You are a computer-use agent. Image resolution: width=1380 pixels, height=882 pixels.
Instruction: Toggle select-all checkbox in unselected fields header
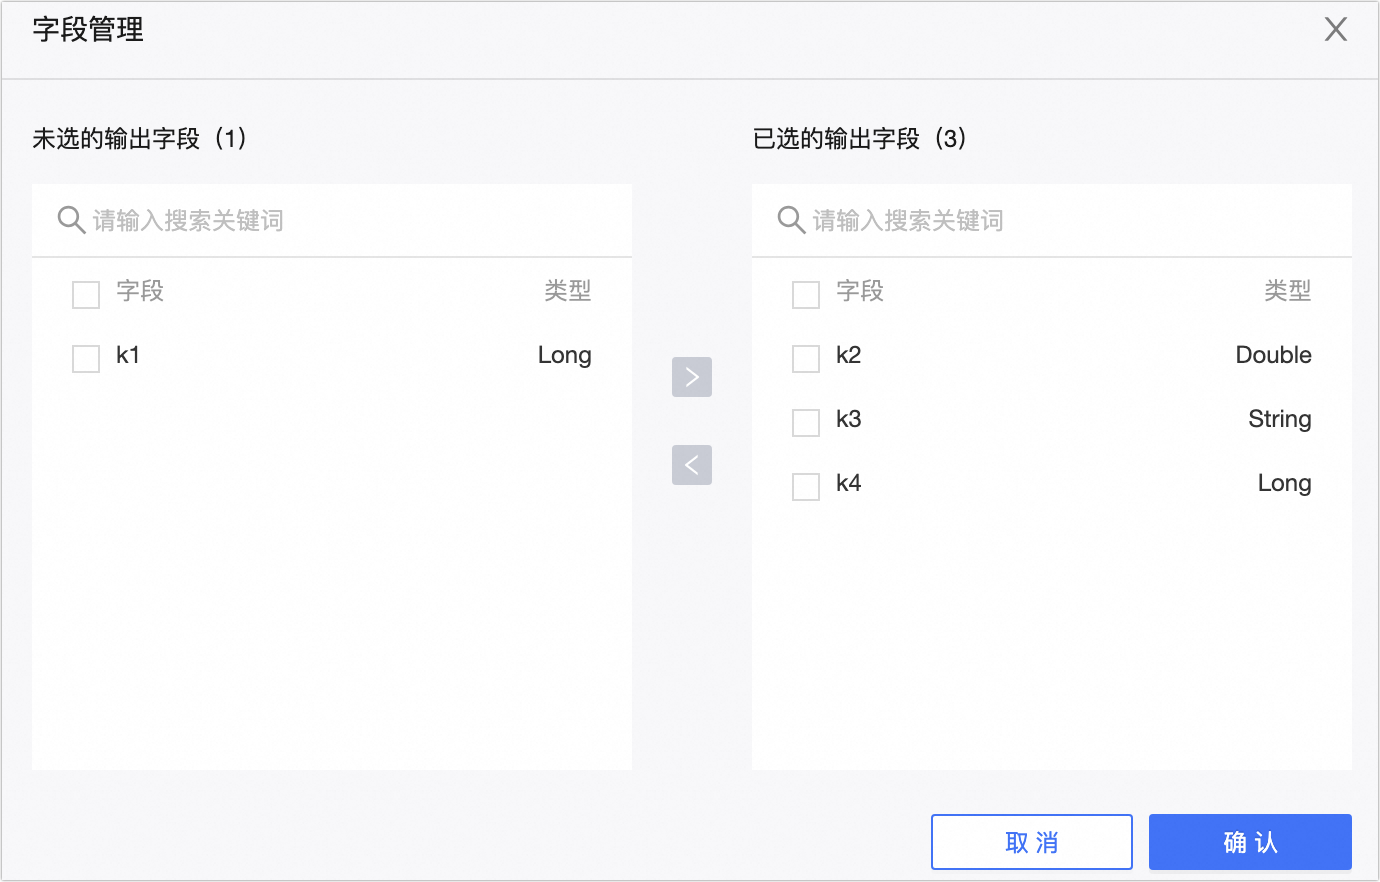[86, 295]
